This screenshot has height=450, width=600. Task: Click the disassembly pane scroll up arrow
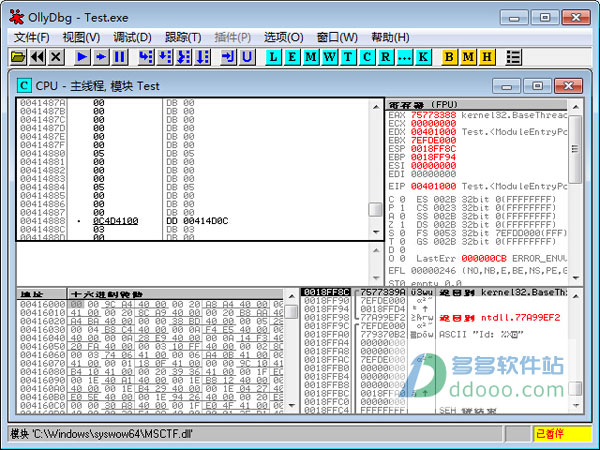(376, 107)
